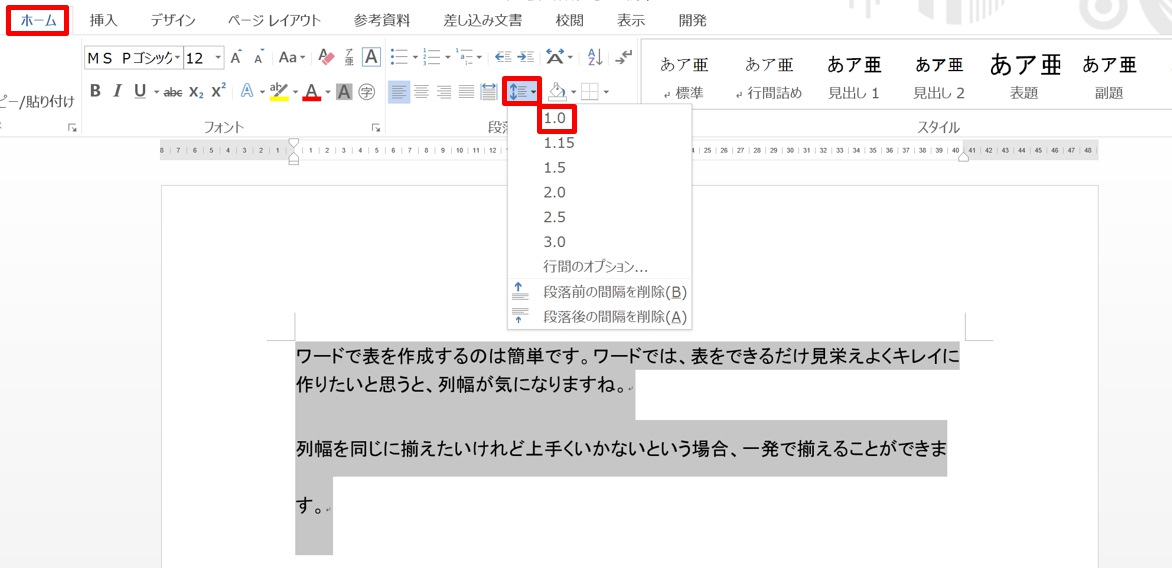The height and width of the screenshot is (568, 1172).
Task: Apply paragraph shading paint bucket
Action: 558,91
